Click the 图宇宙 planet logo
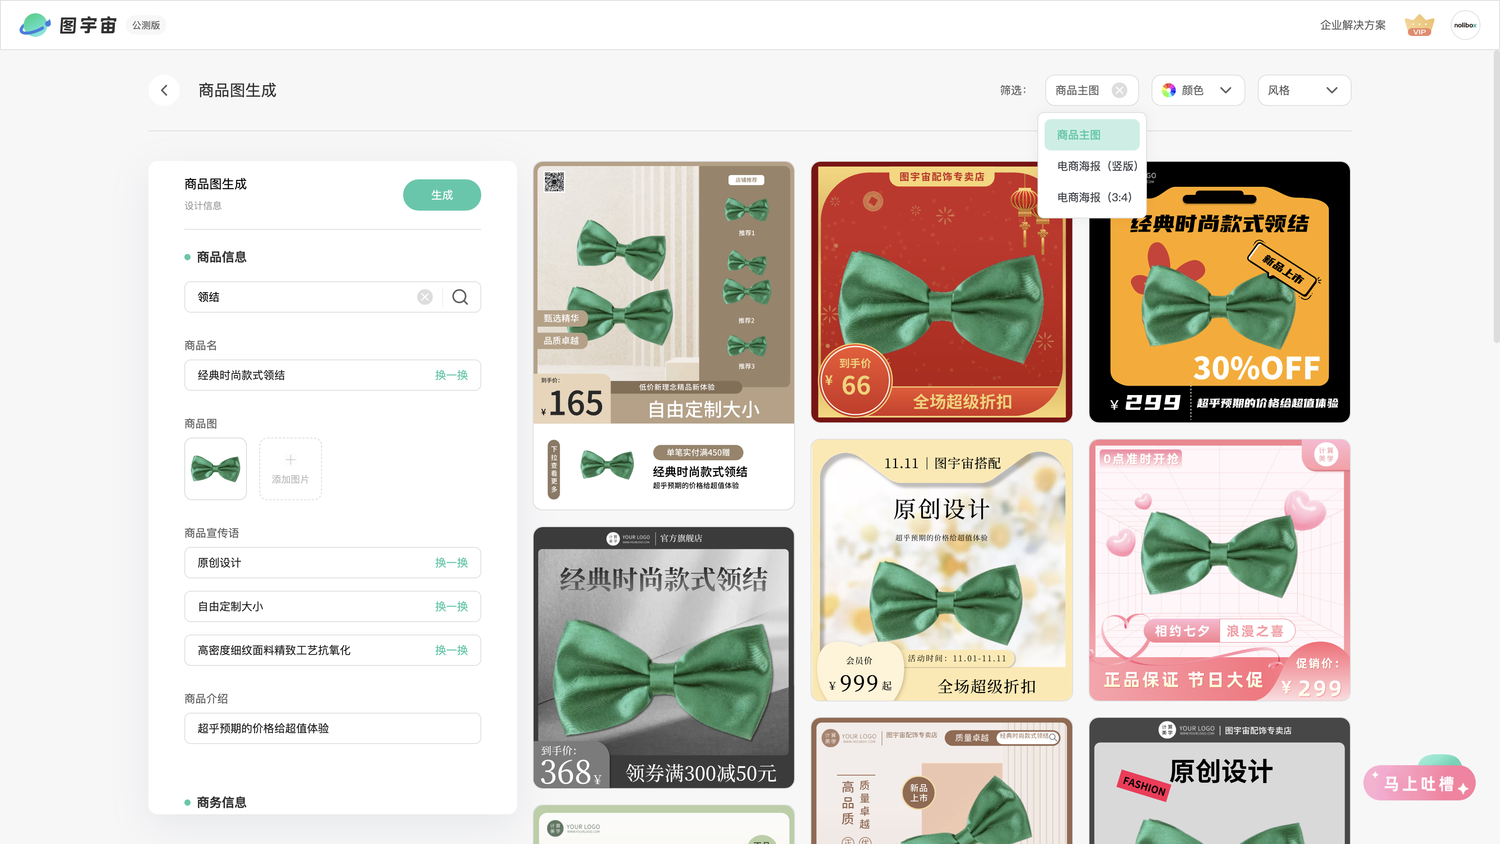The width and height of the screenshot is (1500, 844). (35, 25)
